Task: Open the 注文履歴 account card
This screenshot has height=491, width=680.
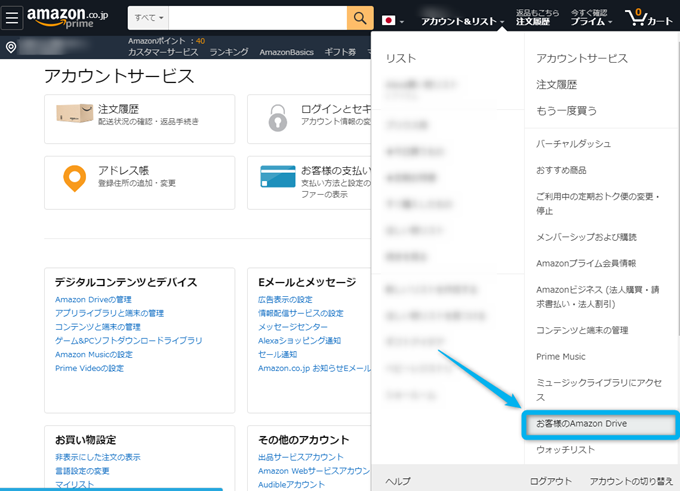Action: pyautogui.click(x=140, y=119)
